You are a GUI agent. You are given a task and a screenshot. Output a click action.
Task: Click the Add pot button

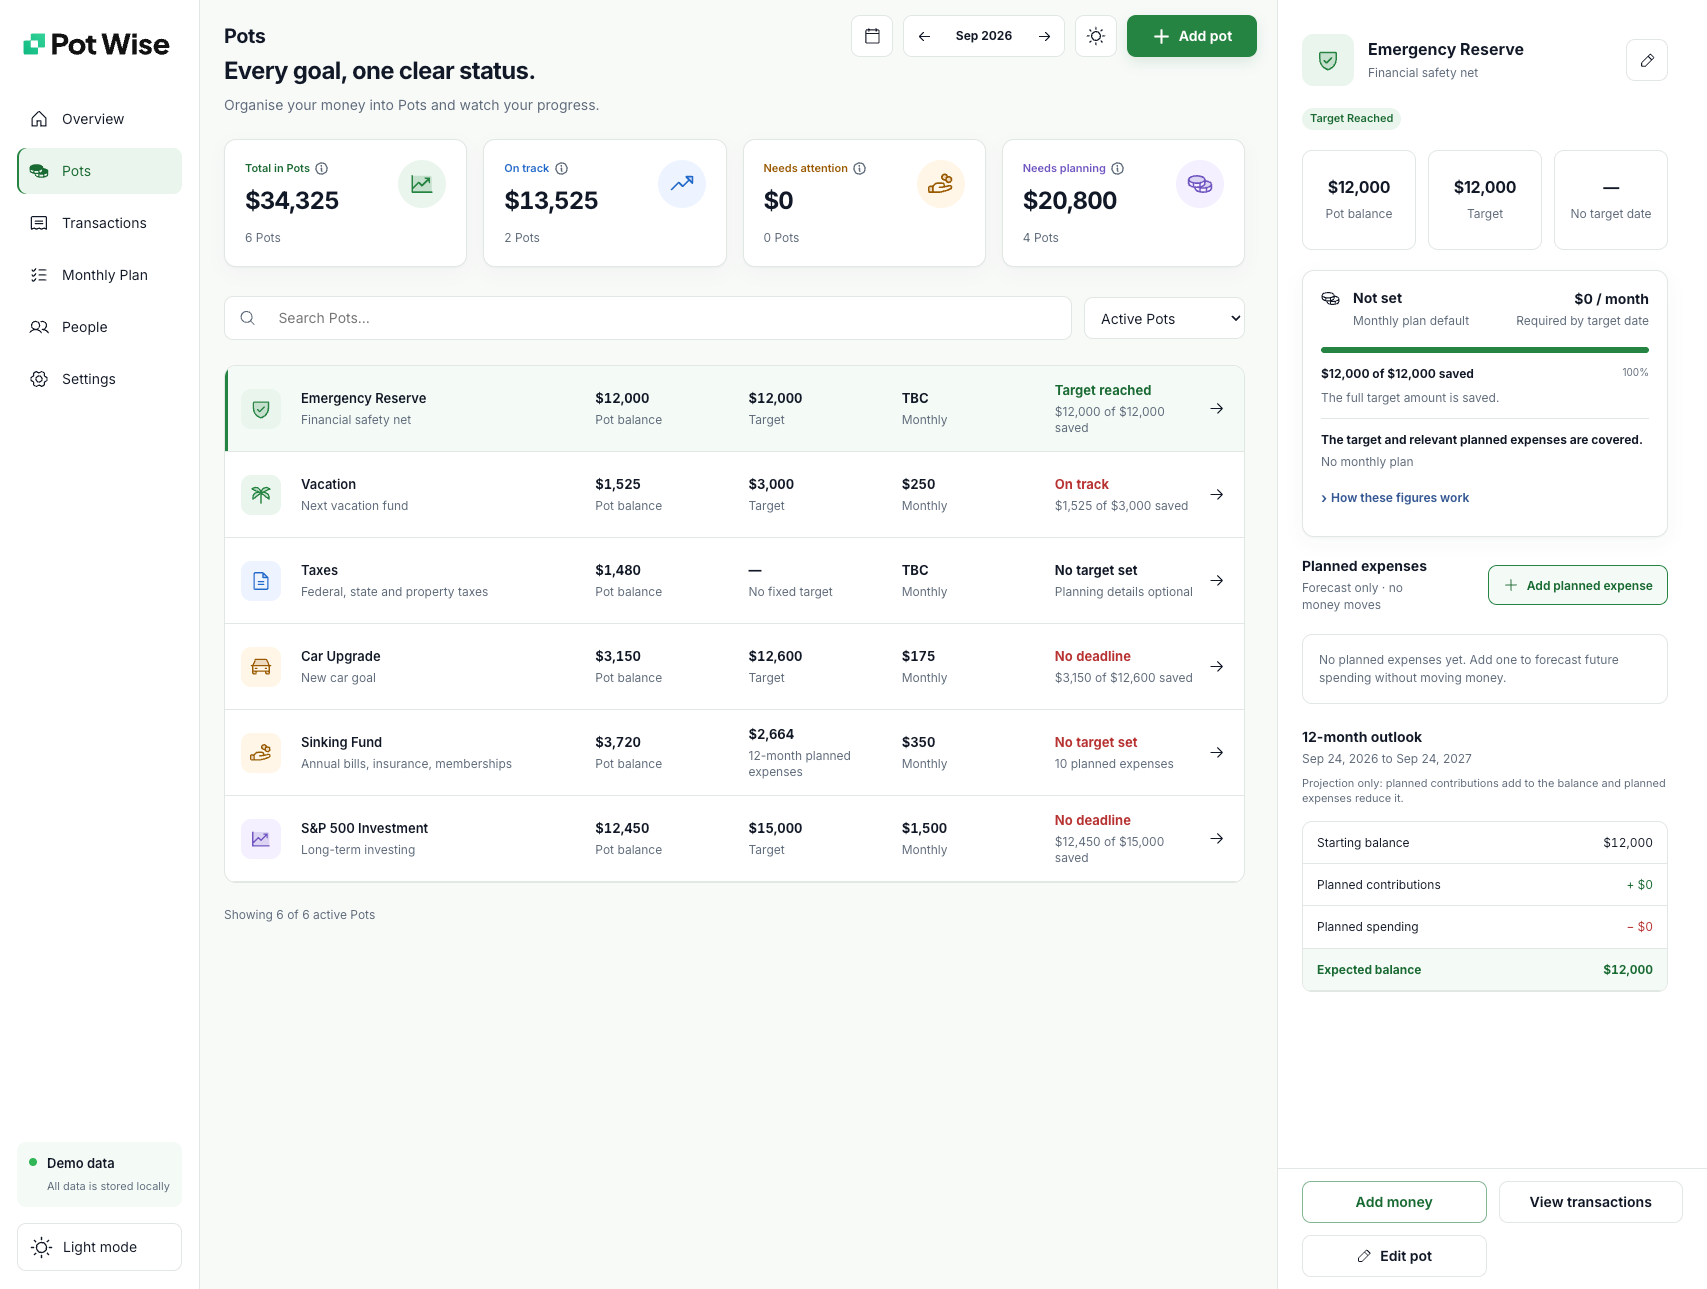1192,36
